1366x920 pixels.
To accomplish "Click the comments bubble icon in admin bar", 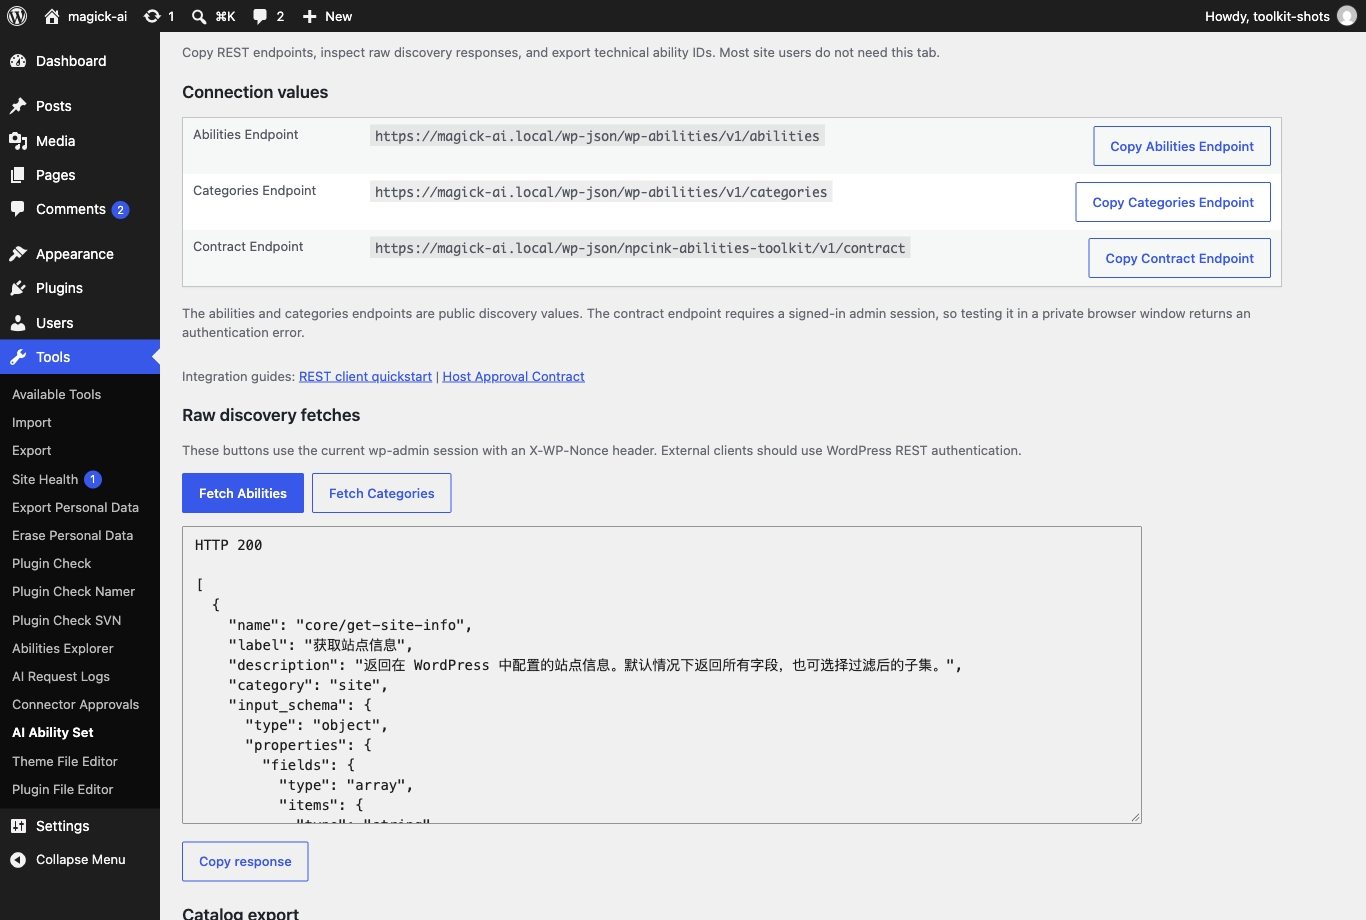I will [x=260, y=16].
